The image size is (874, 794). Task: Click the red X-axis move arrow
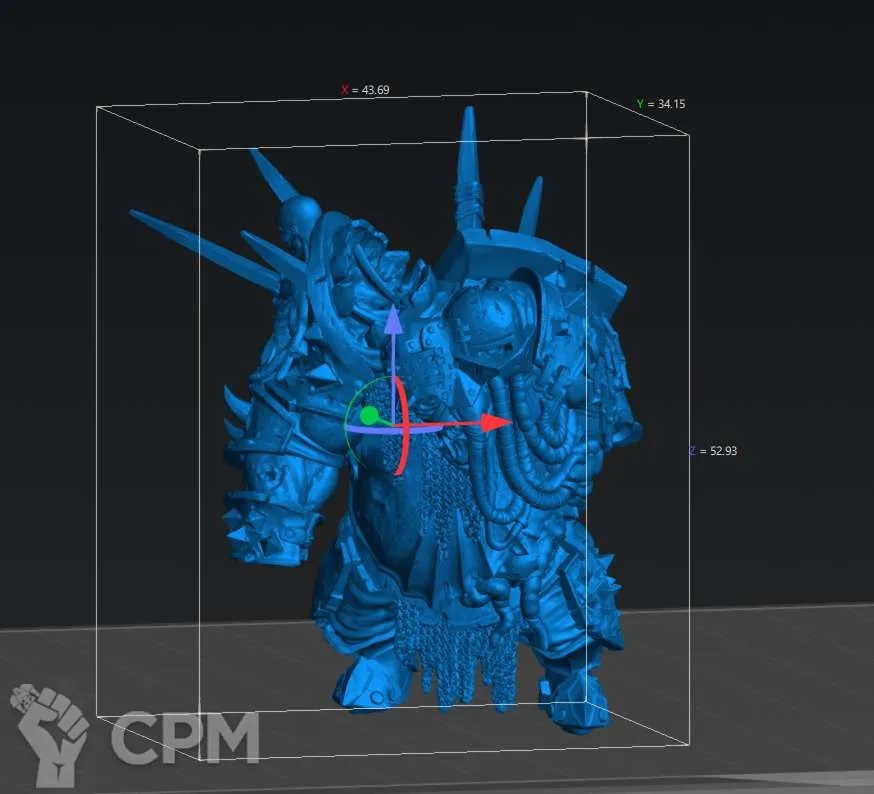point(495,423)
